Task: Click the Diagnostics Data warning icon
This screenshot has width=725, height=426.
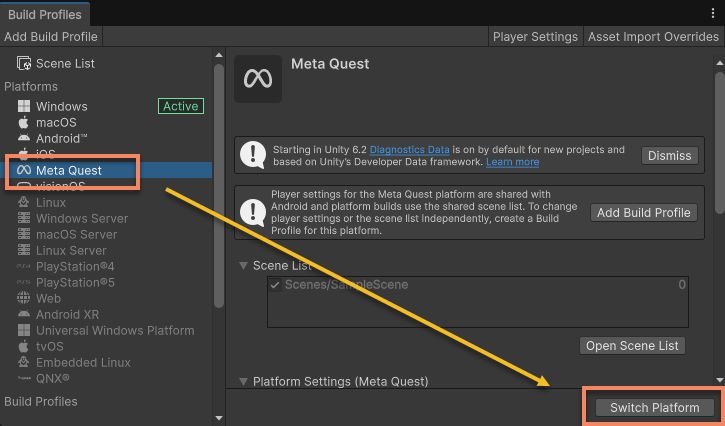Action: click(253, 155)
